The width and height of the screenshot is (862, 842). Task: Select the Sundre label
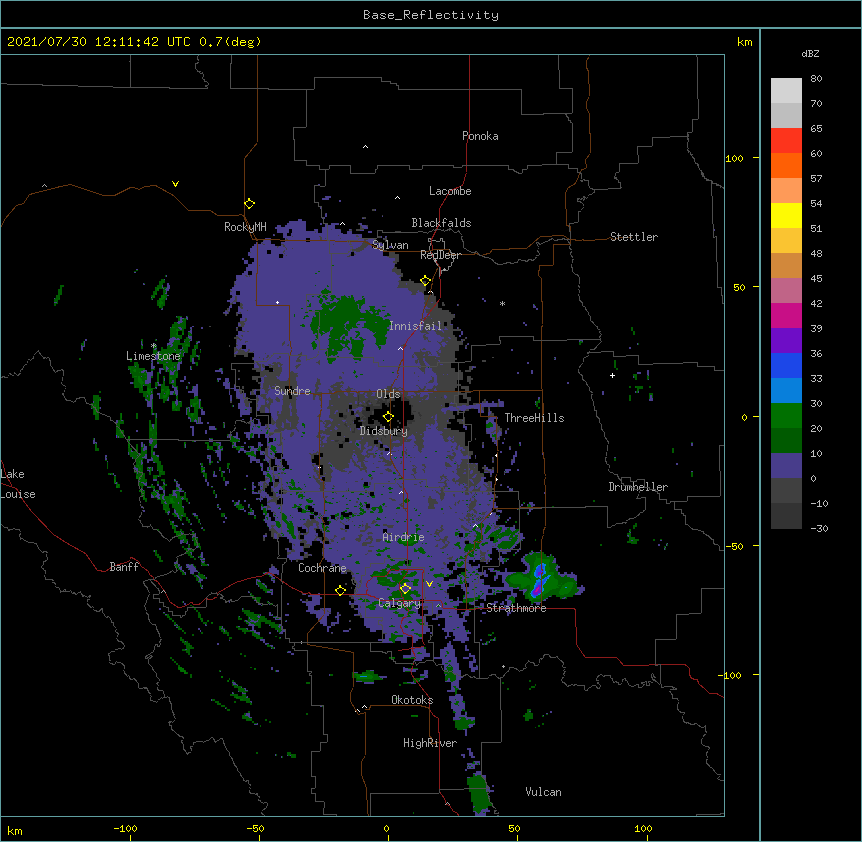tap(292, 391)
